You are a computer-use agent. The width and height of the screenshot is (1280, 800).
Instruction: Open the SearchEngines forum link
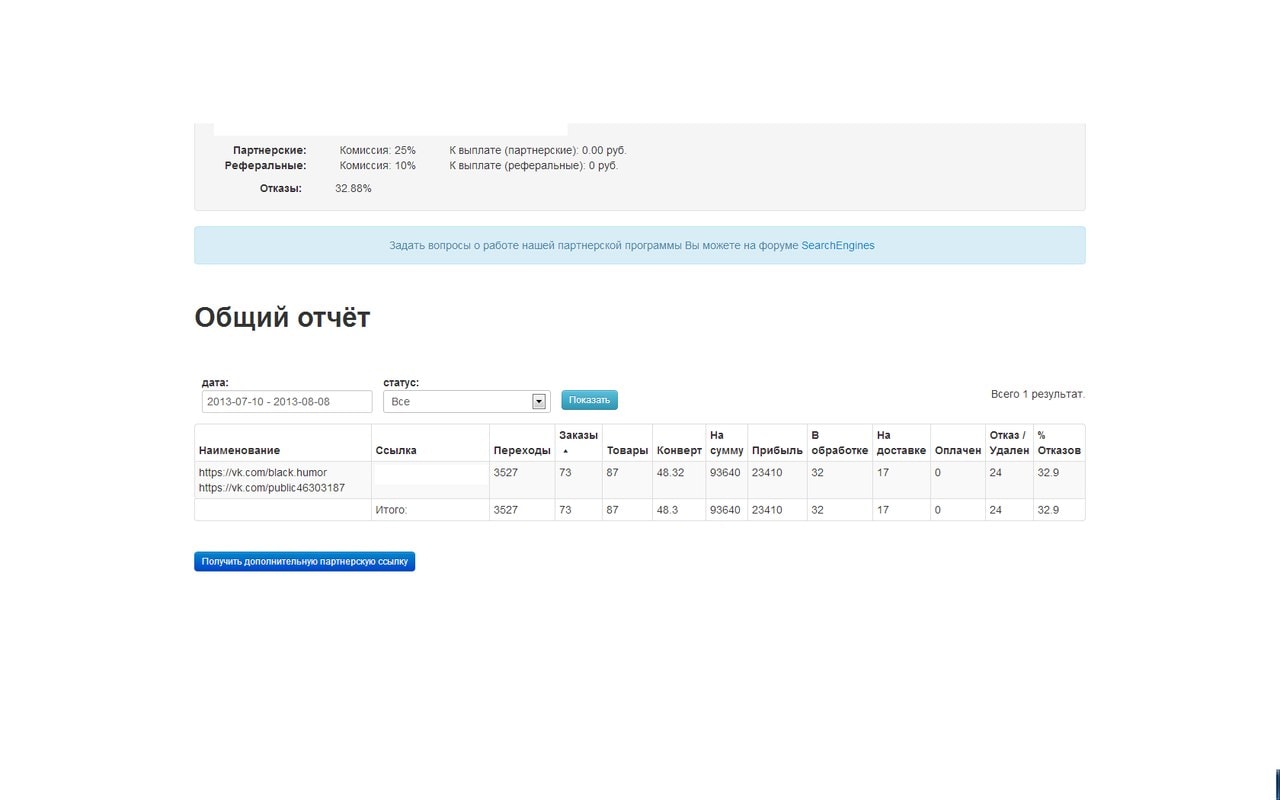pyautogui.click(x=837, y=245)
